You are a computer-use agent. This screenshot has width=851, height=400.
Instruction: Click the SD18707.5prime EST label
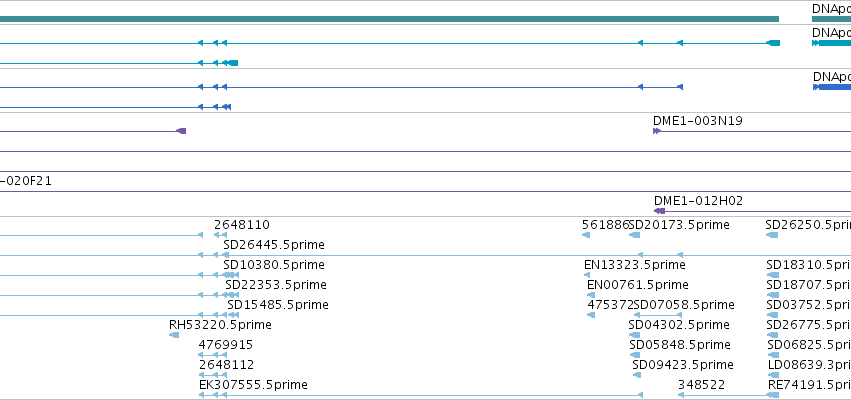[809, 285]
